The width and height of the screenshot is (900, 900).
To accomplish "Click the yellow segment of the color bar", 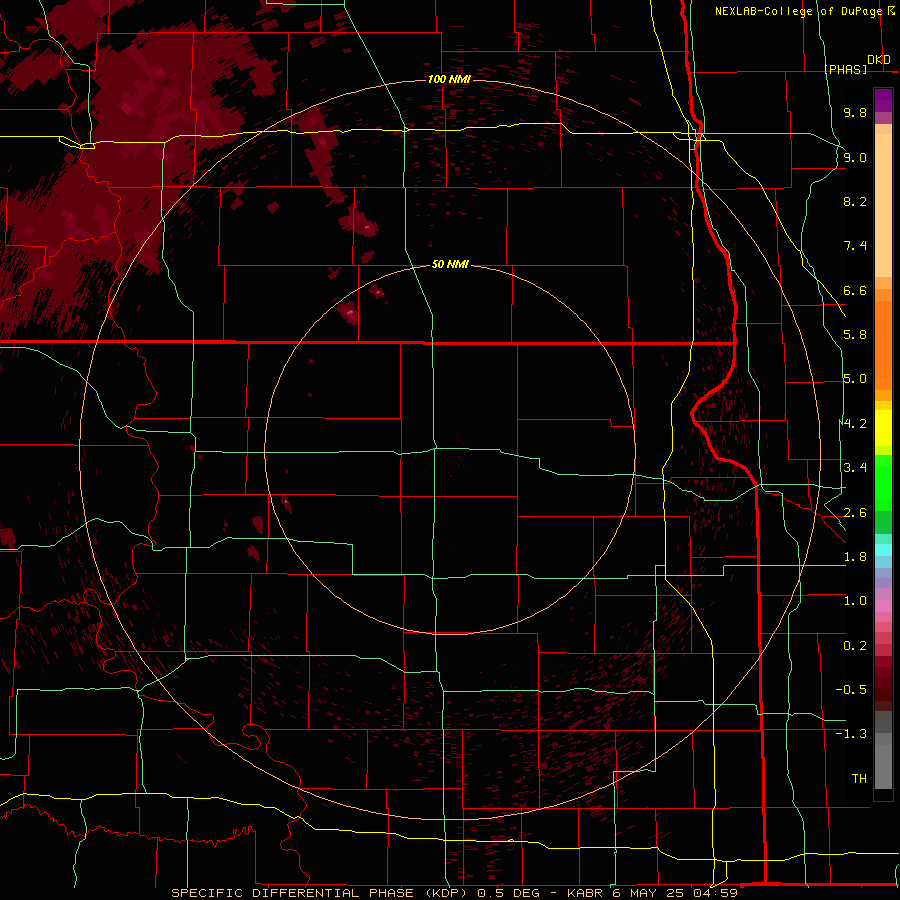I will (x=883, y=428).
